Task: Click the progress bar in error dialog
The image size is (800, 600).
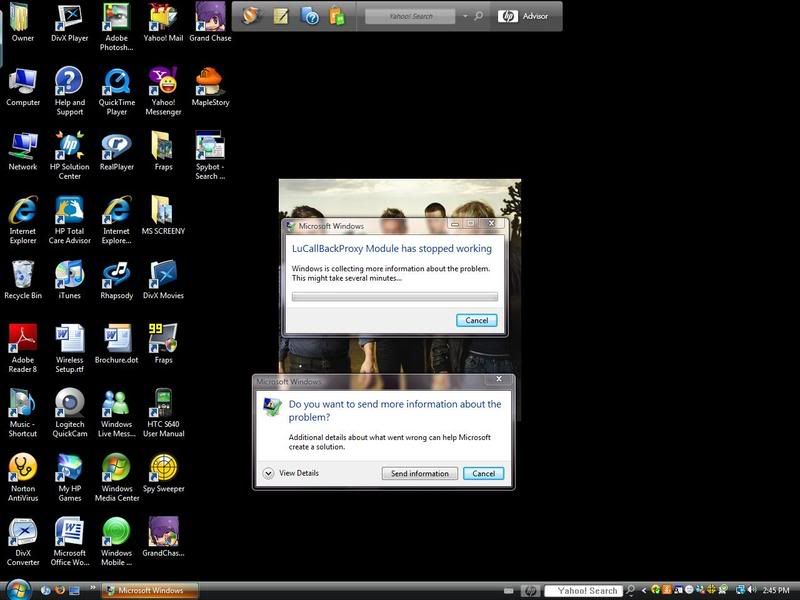Action: [394, 297]
